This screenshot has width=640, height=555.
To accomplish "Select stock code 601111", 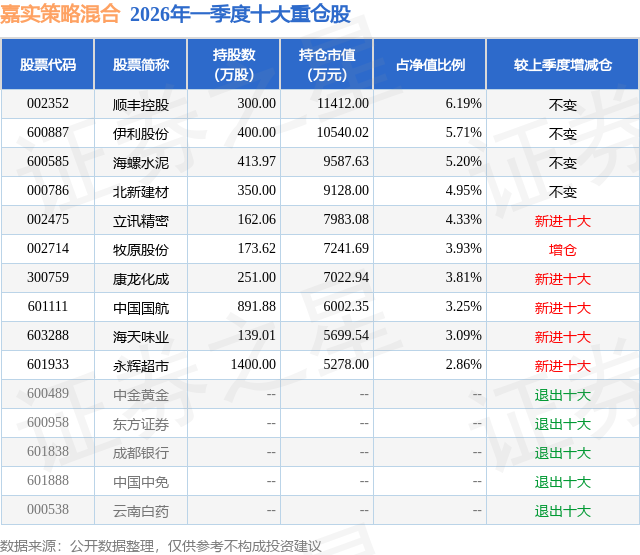I will point(48,306).
